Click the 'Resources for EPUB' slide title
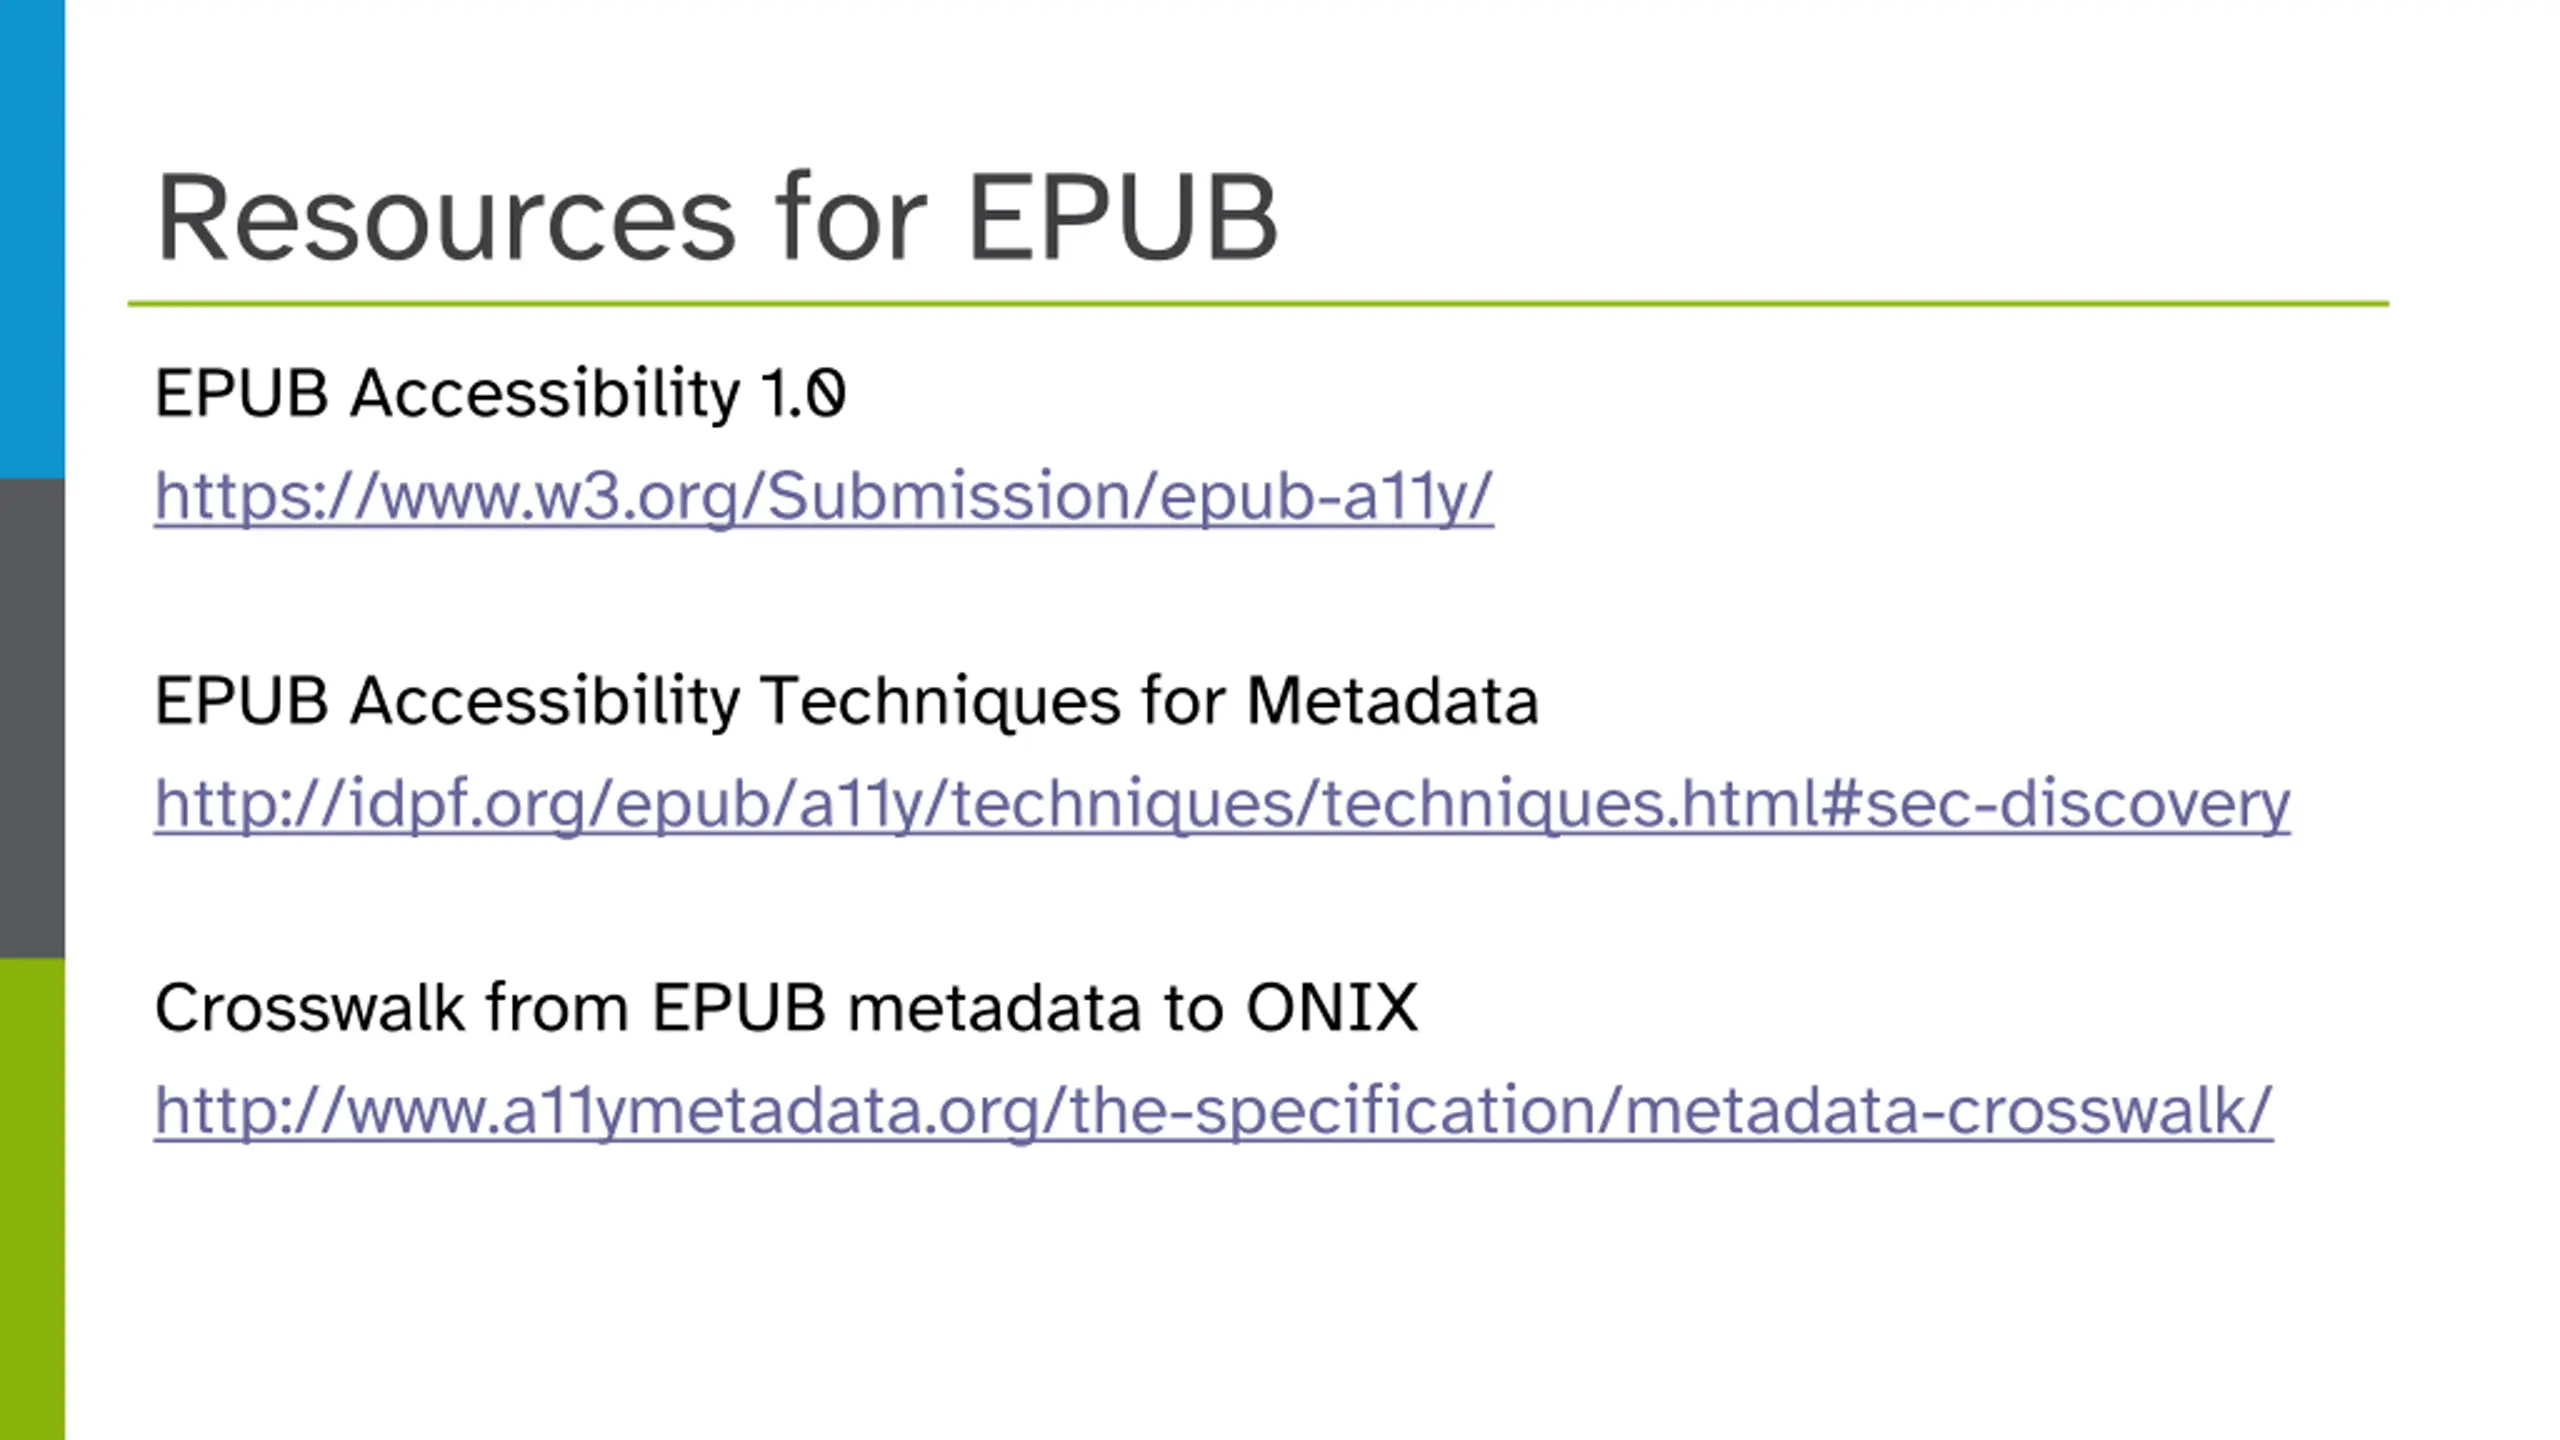The image size is (2560, 1440). 716,217
